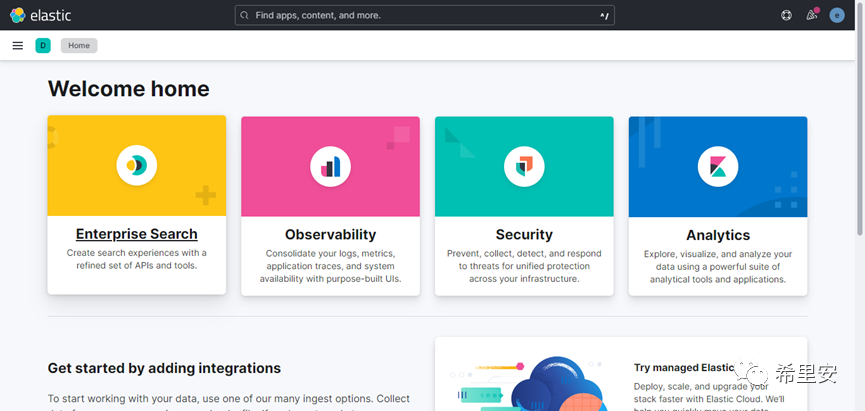865x411 pixels.
Task: Open the Security solution title
Action: [x=524, y=234]
